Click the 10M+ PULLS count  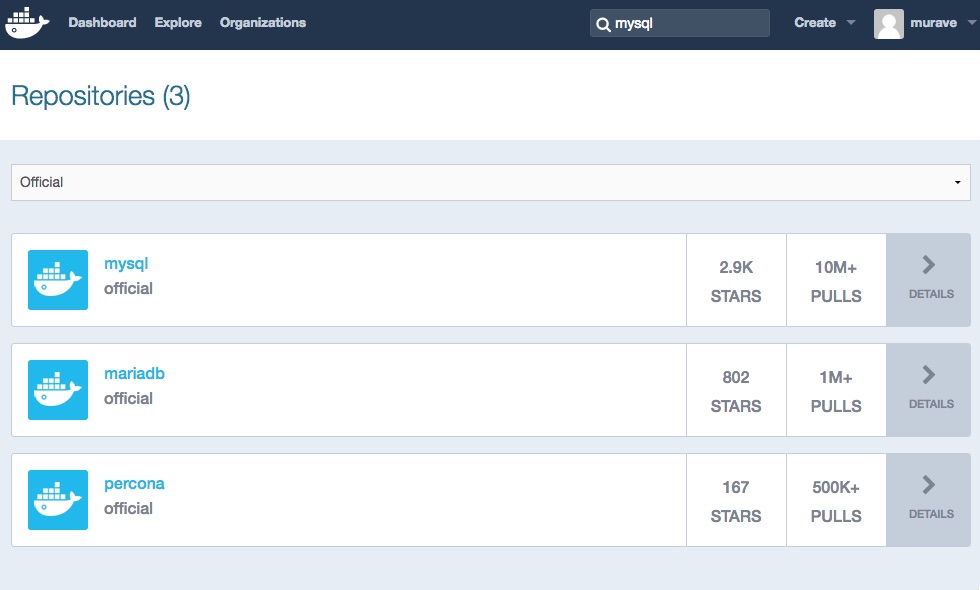point(836,281)
